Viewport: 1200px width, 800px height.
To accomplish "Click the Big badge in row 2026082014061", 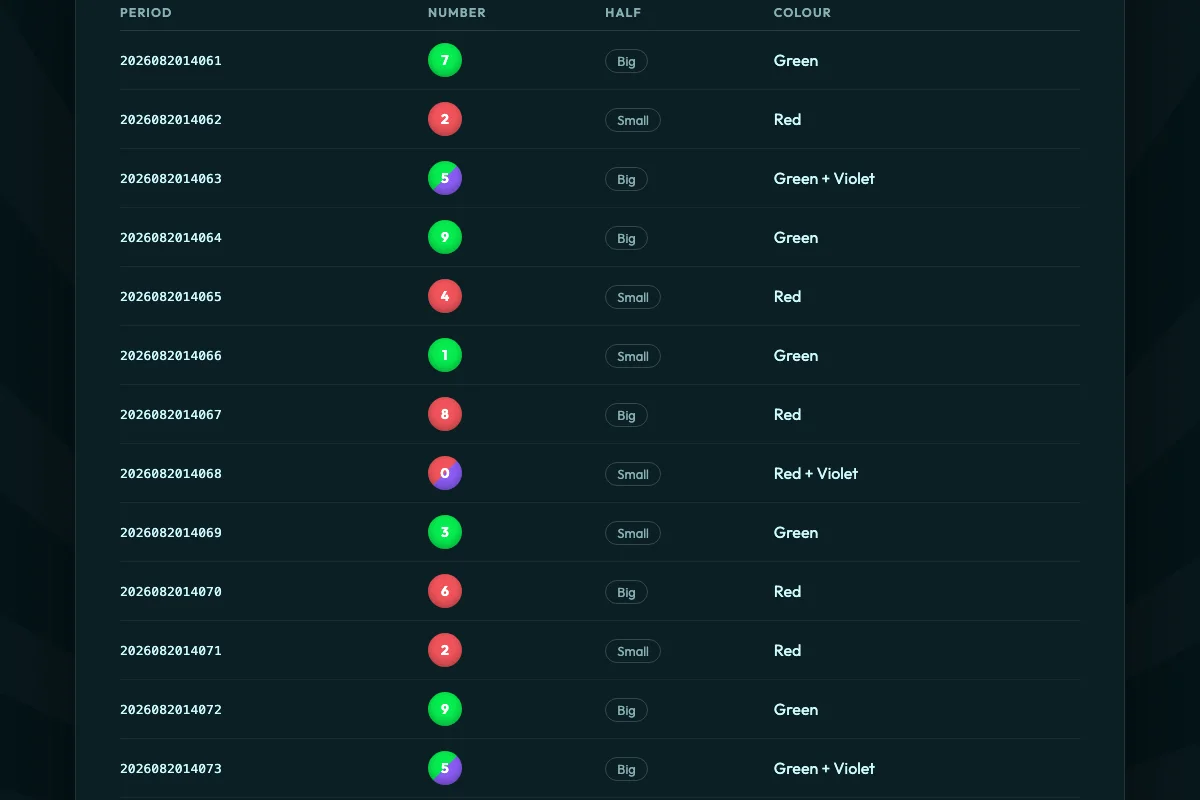I will coord(626,62).
